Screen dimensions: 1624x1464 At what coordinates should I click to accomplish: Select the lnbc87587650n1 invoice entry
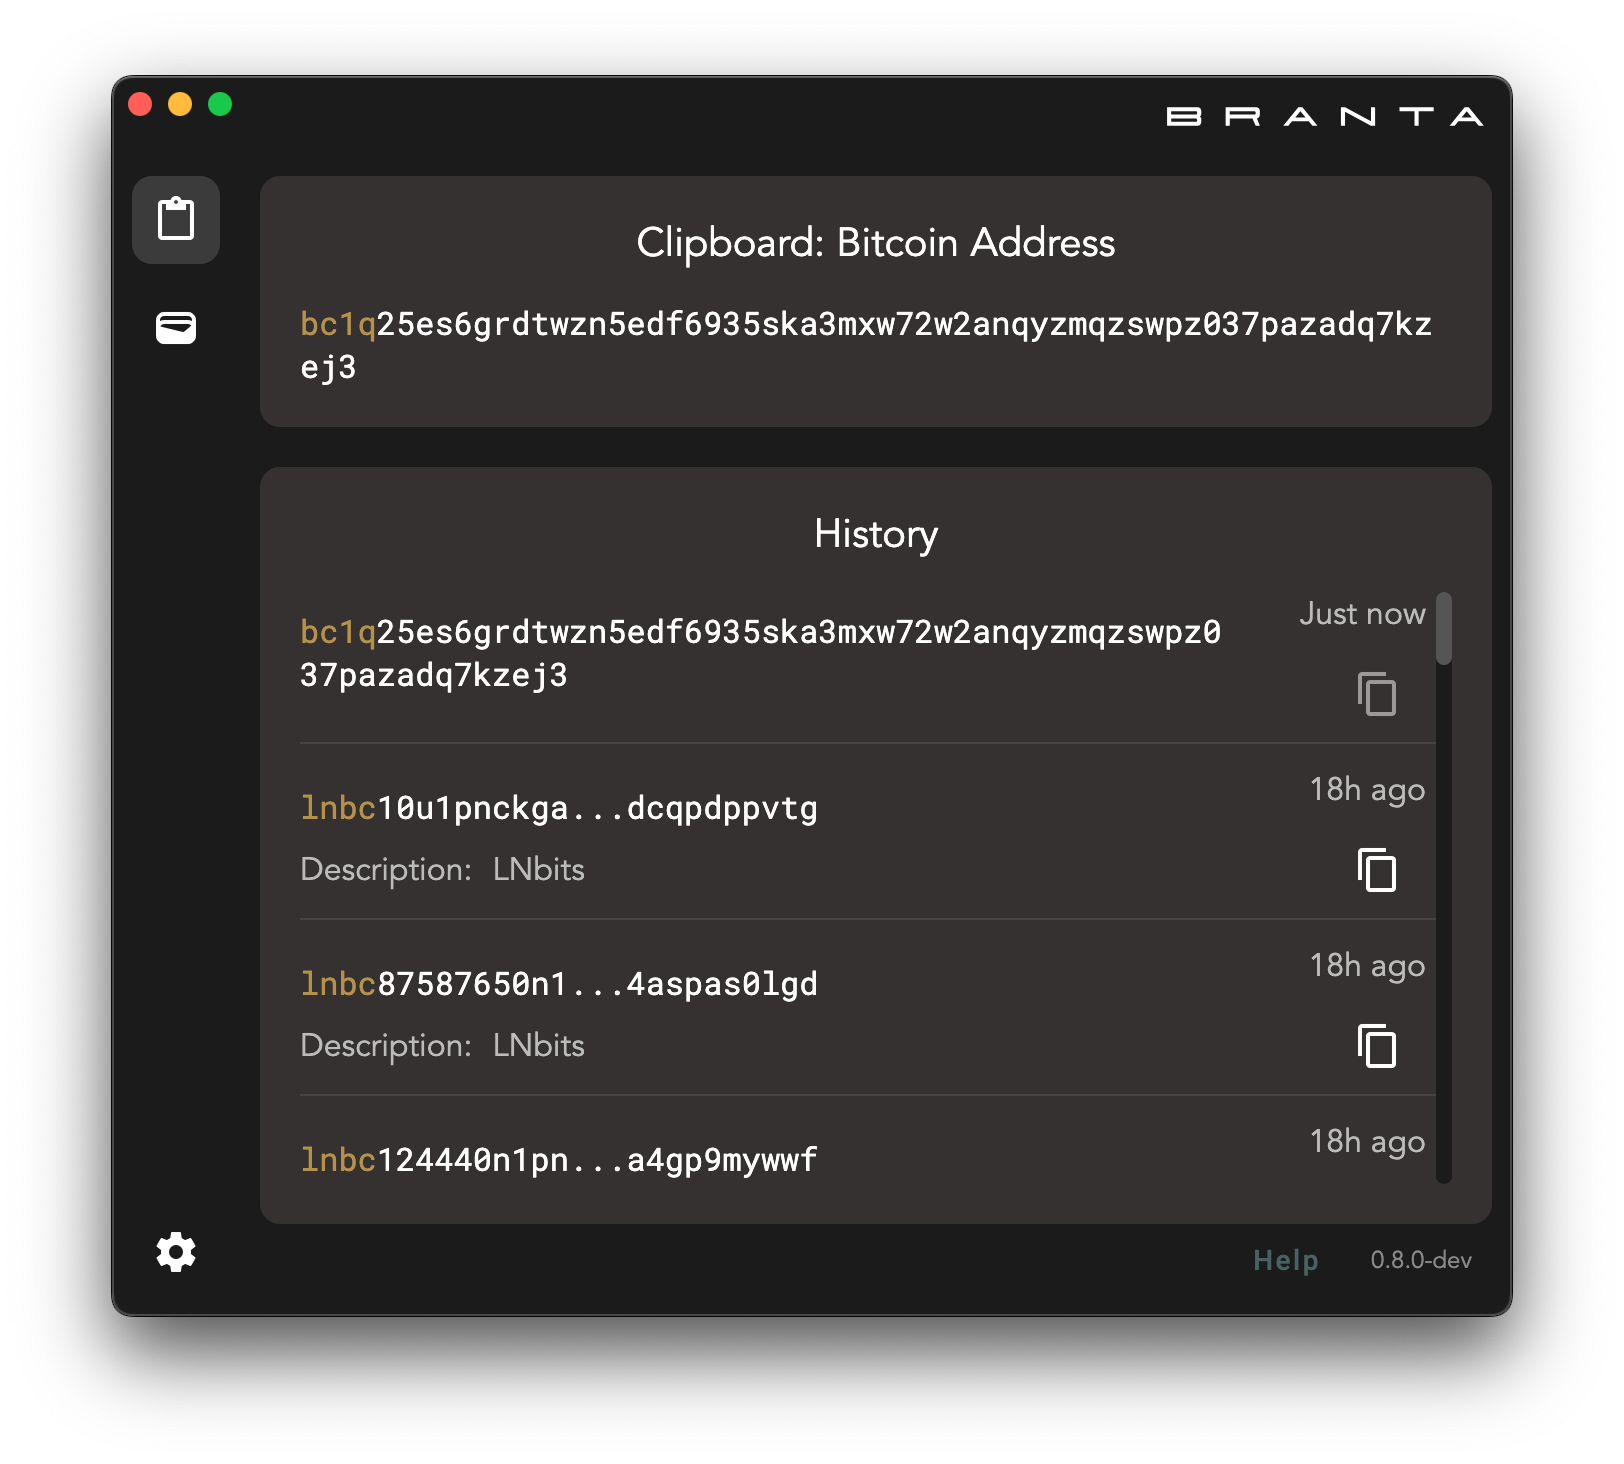pos(558,983)
